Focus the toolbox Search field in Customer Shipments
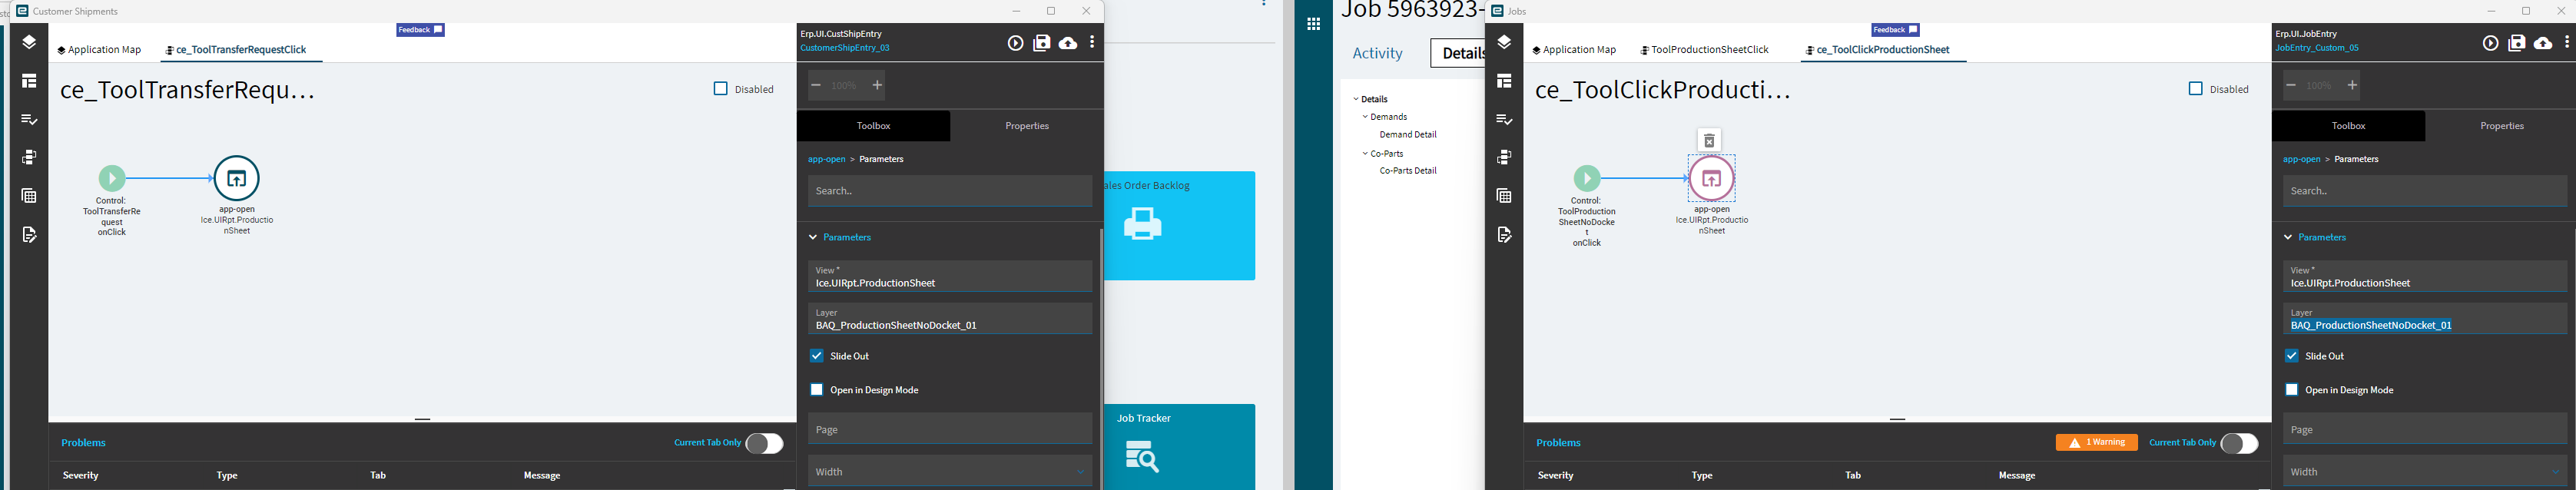The height and width of the screenshot is (490, 2576). click(950, 191)
